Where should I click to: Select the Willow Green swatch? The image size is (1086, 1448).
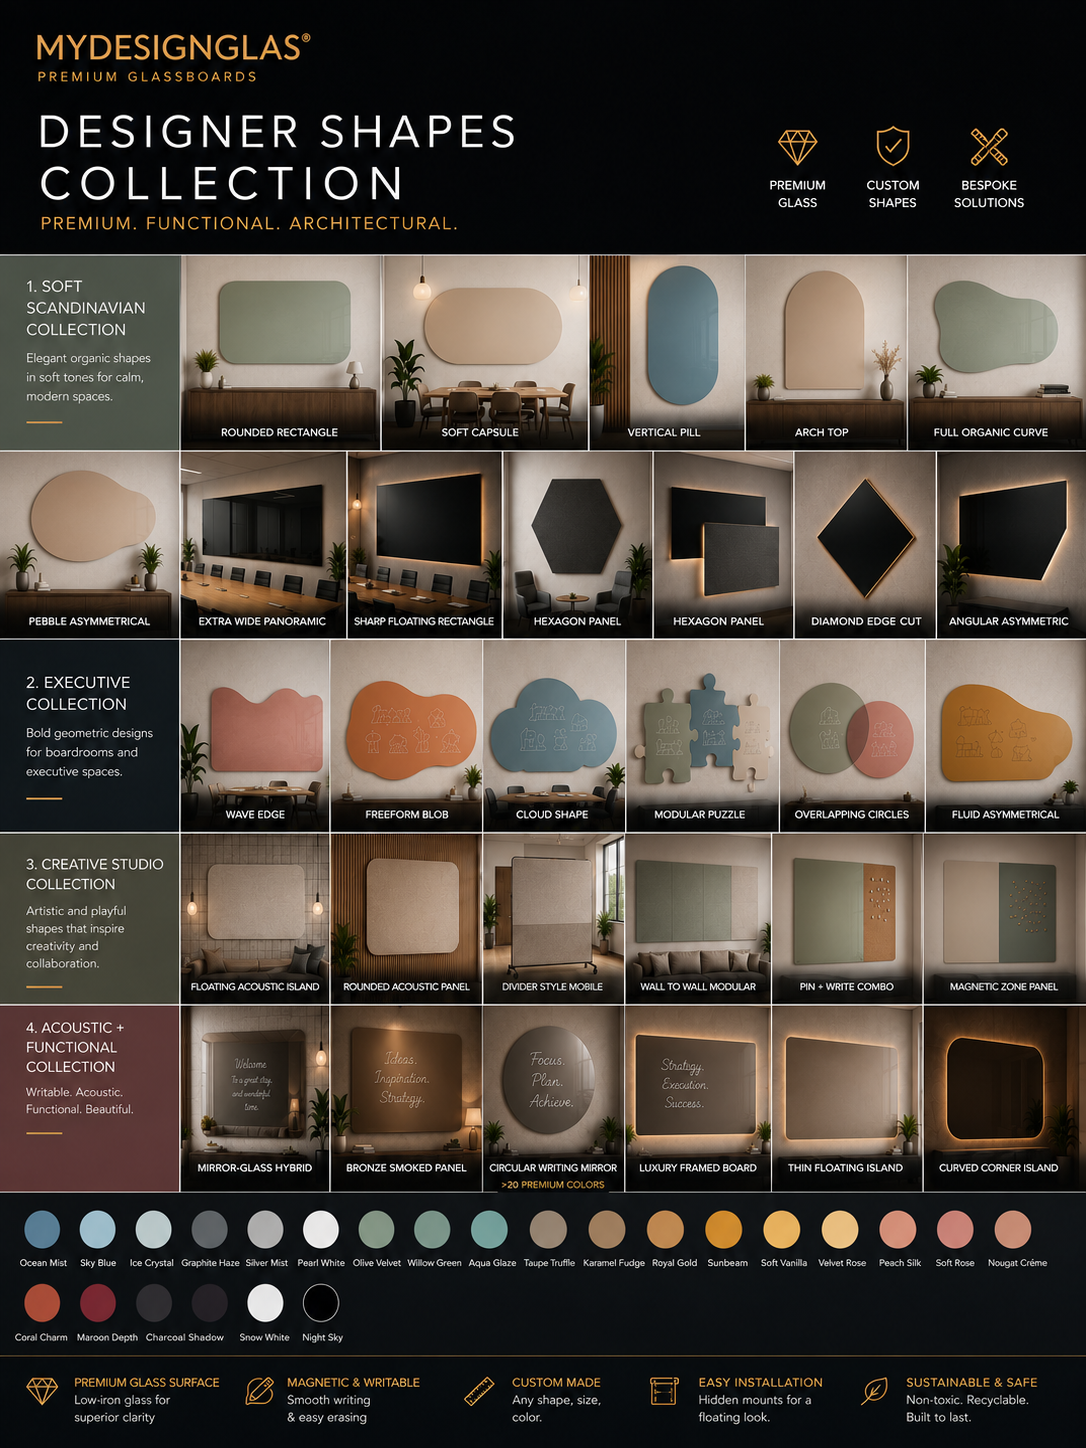click(433, 1229)
